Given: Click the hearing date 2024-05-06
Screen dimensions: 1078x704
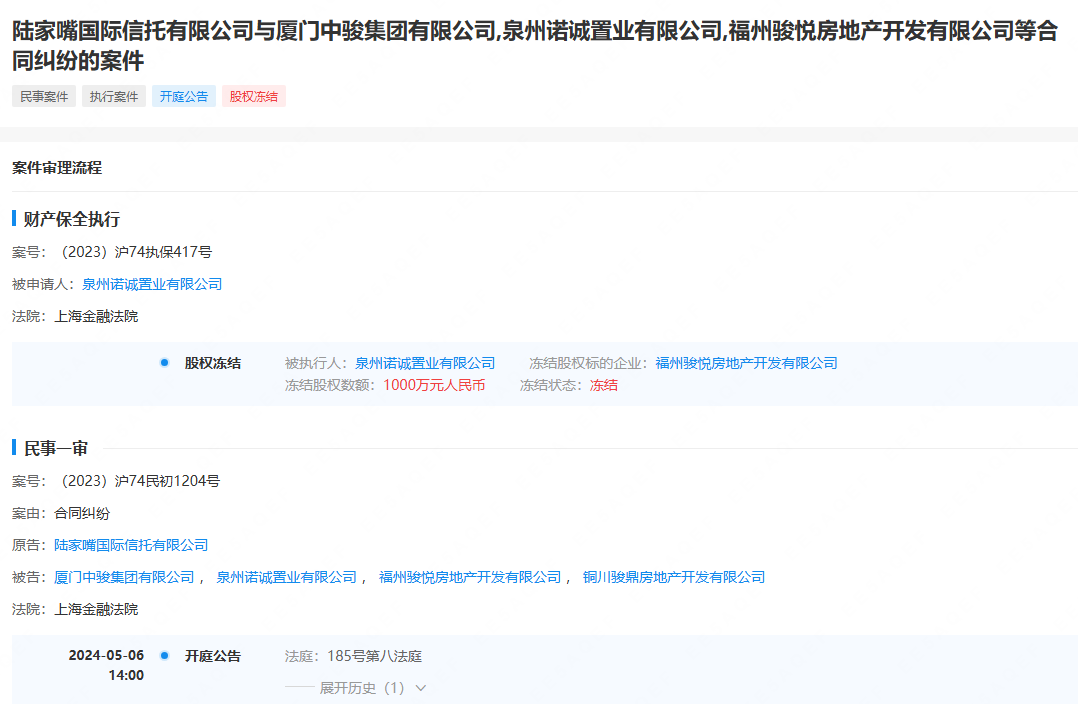Looking at the screenshot, I should tap(107, 655).
